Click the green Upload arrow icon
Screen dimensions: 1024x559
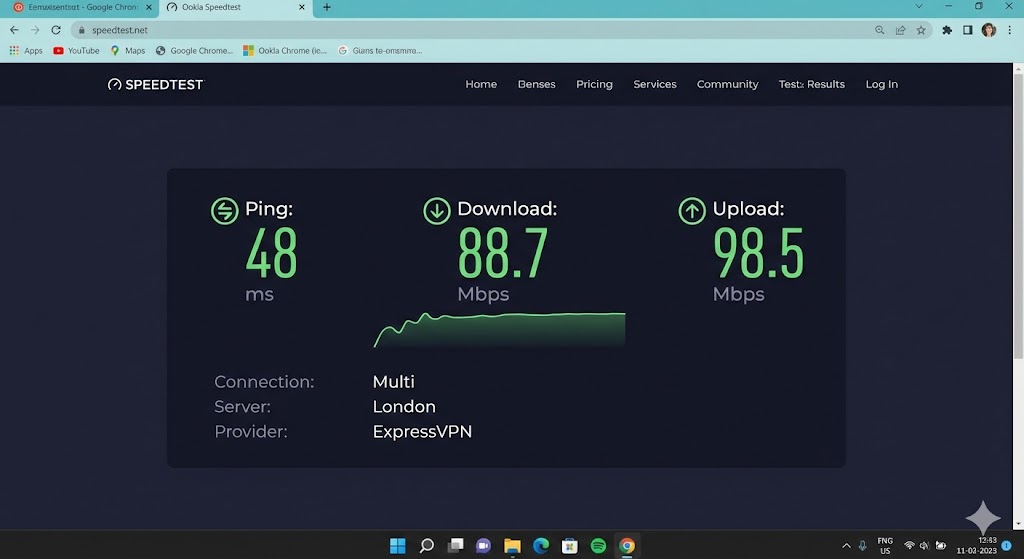pos(692,211)
